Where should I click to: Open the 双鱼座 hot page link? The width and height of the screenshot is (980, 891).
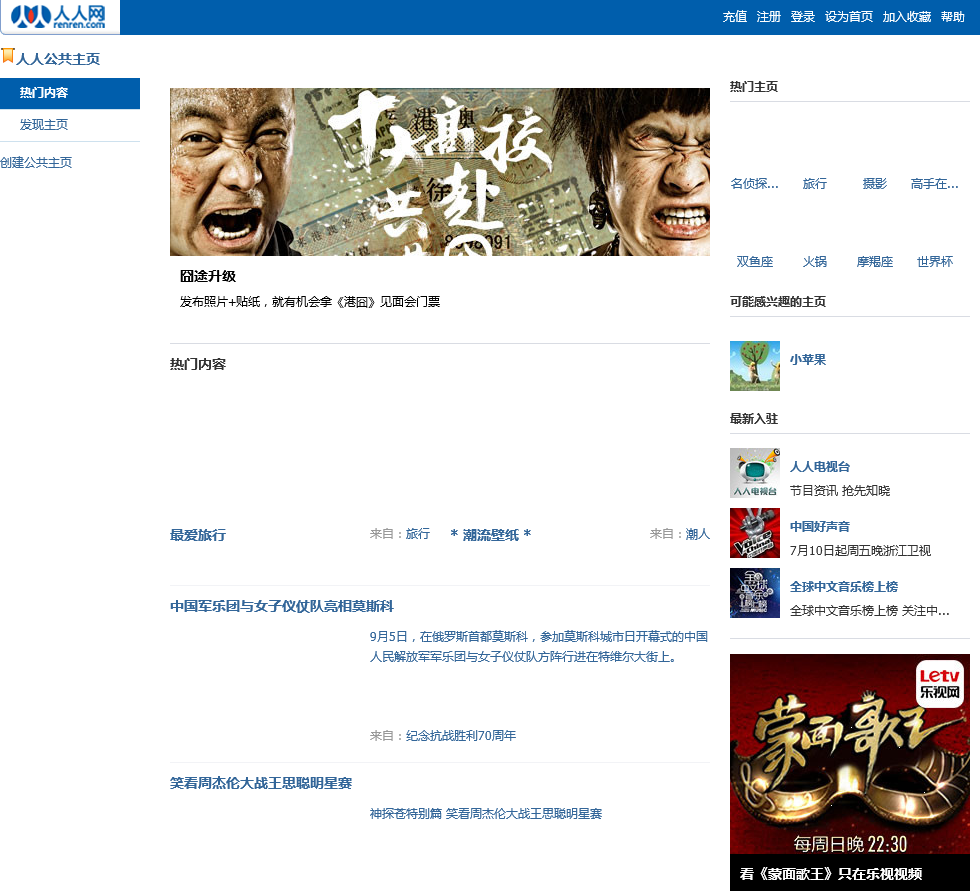point(754,262)
